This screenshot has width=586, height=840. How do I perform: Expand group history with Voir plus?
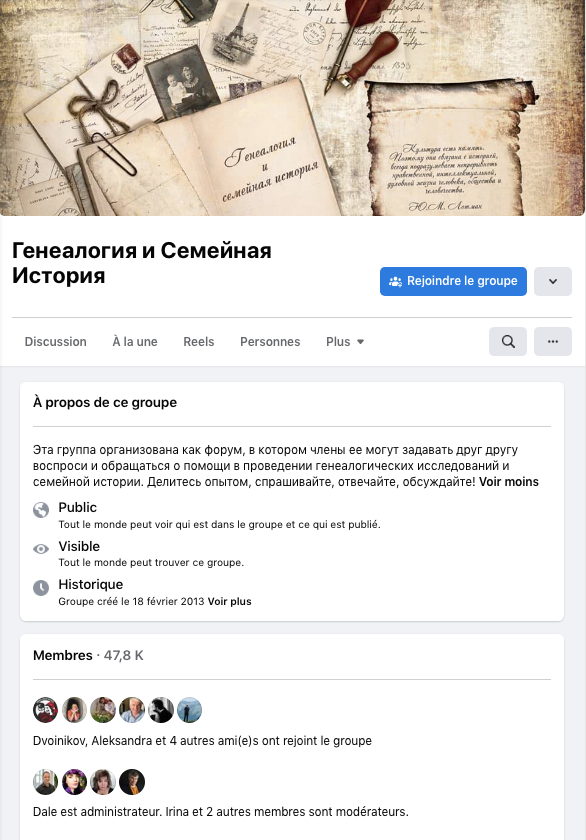click(x=229, y=601)
